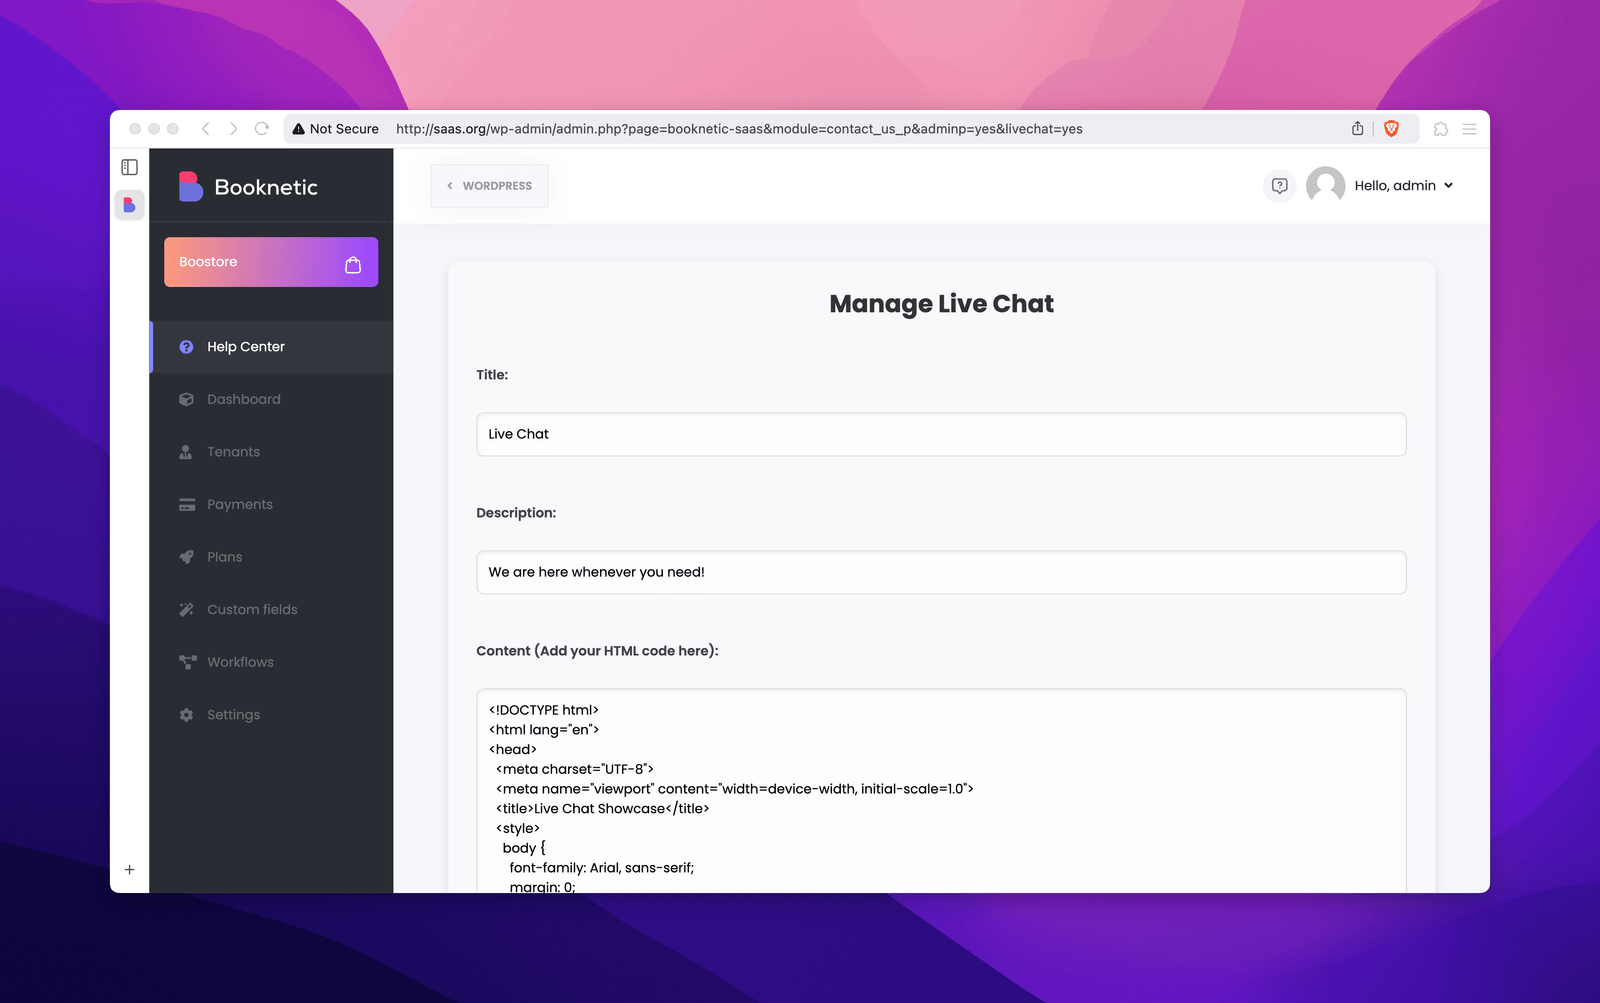Open the browser hamburger menu
This screenshot has width=1600, height=1003.
pyautogui.click(x=1470, y=129)
